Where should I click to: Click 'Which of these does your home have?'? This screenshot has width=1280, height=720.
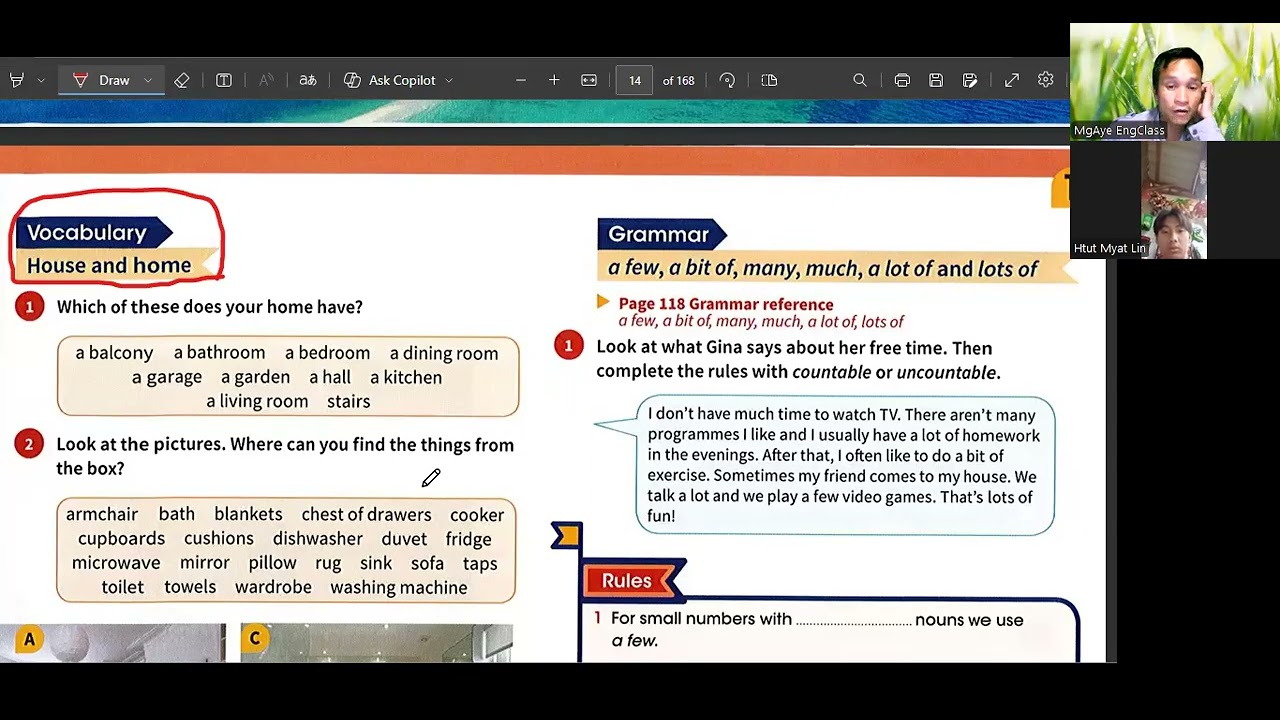coord(209,307)
